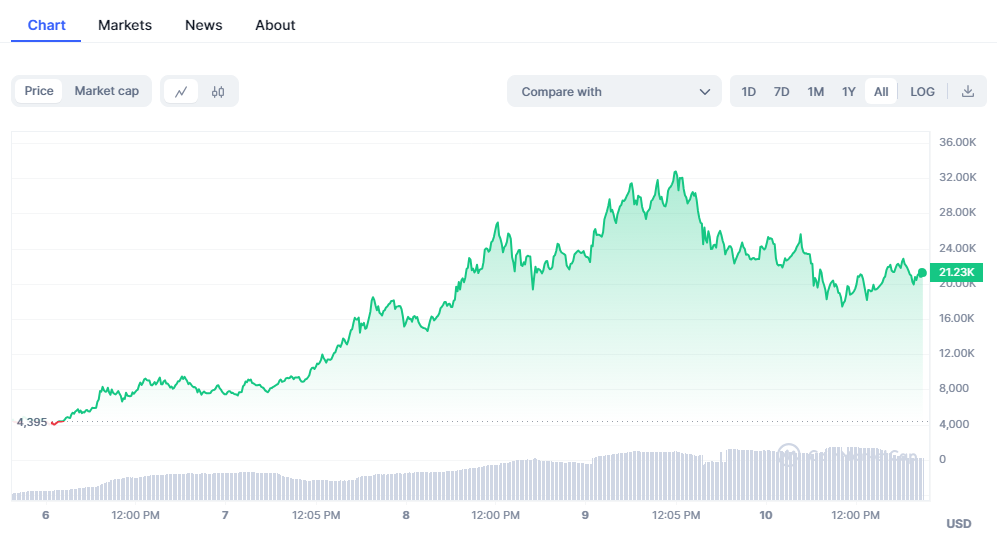Toggle Price view on the chart

(x=39, y=91)
